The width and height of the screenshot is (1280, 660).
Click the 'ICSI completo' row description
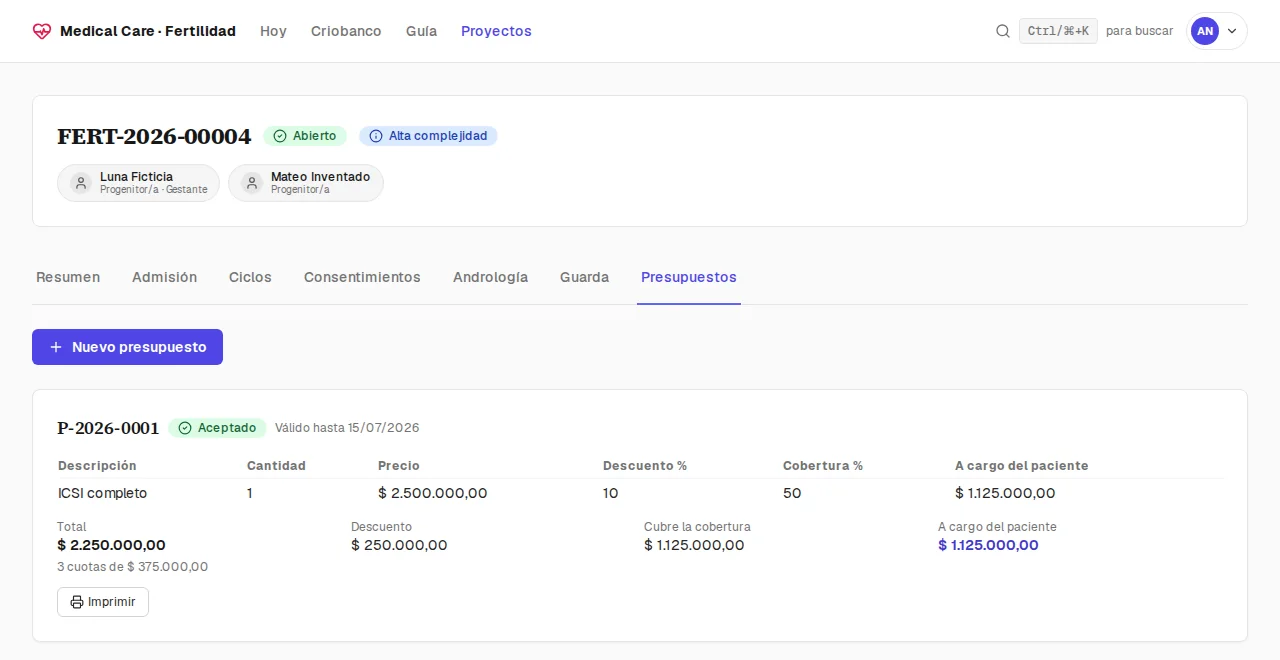(102, 493)
